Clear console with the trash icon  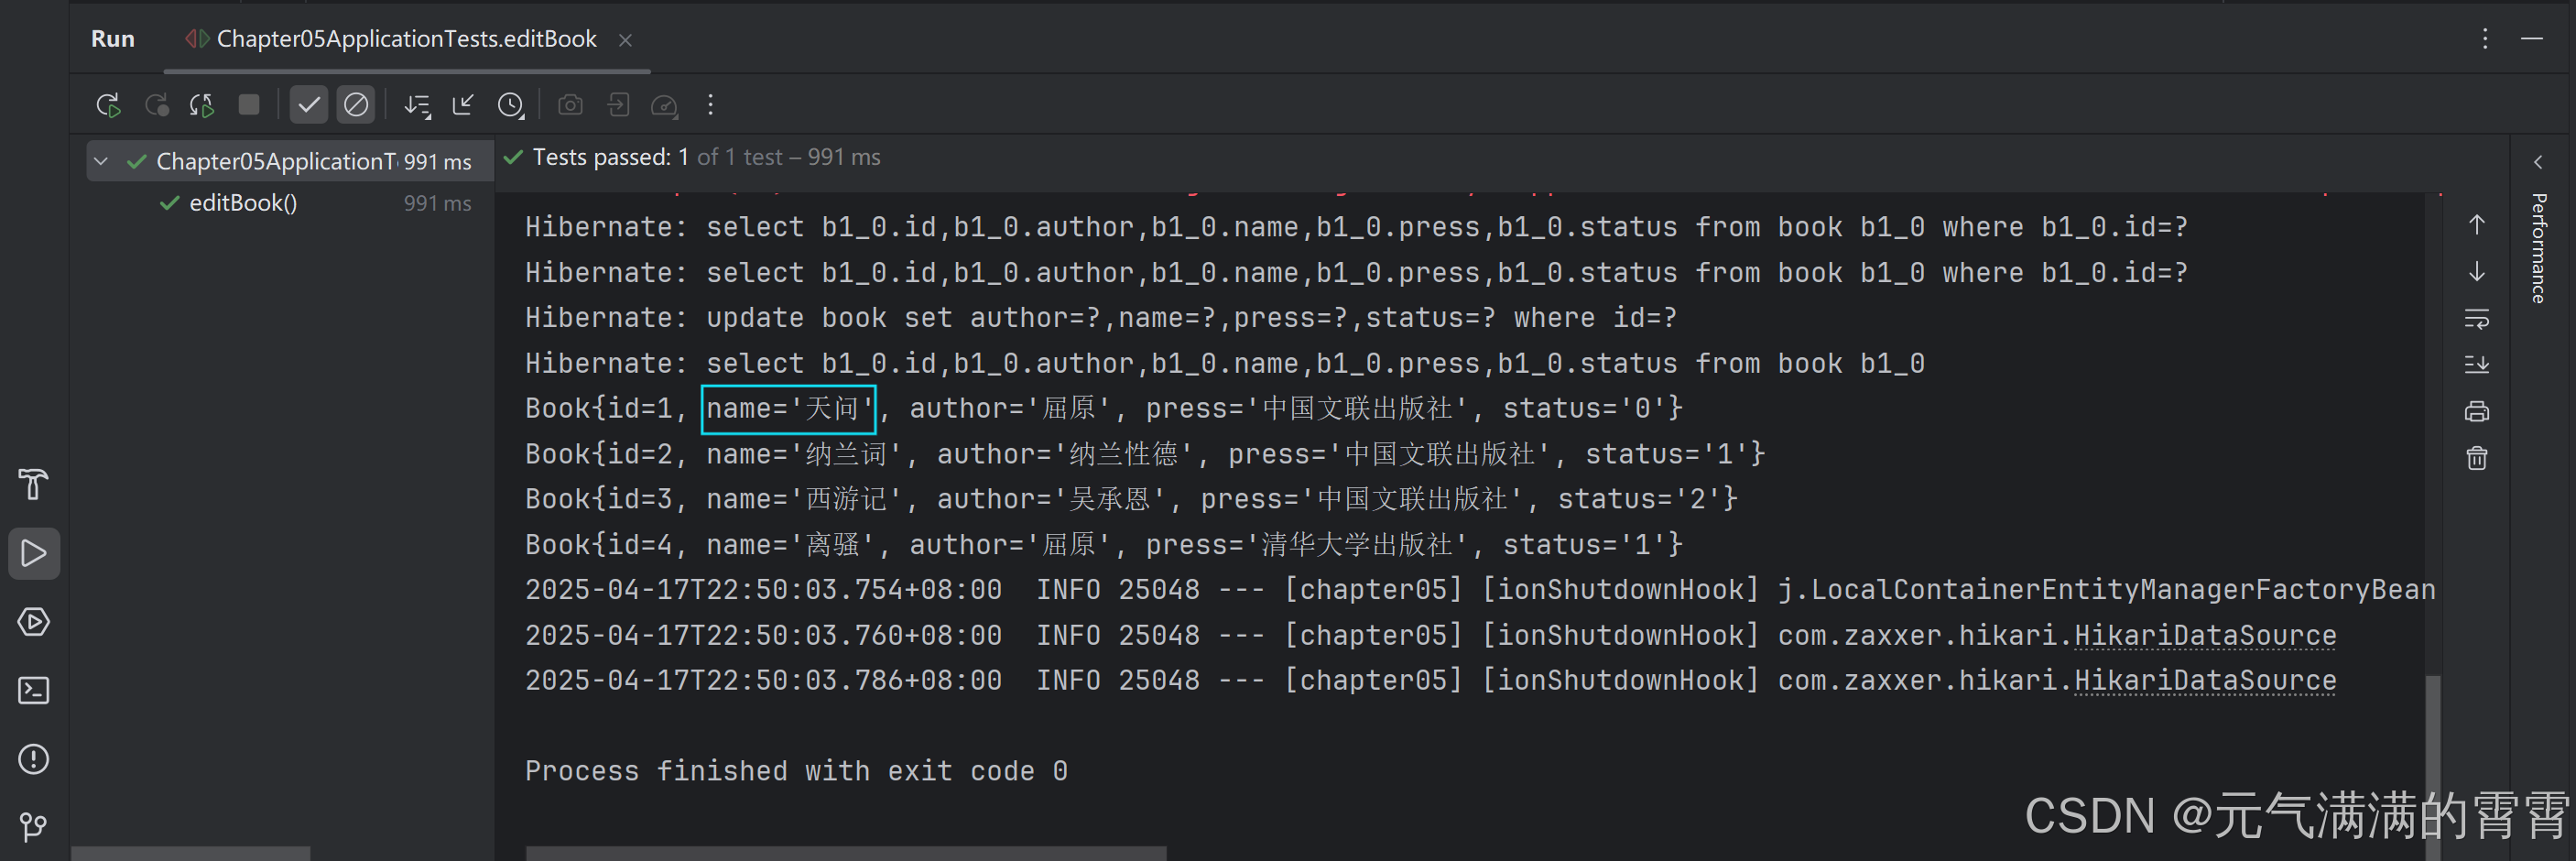point(2477,457)
